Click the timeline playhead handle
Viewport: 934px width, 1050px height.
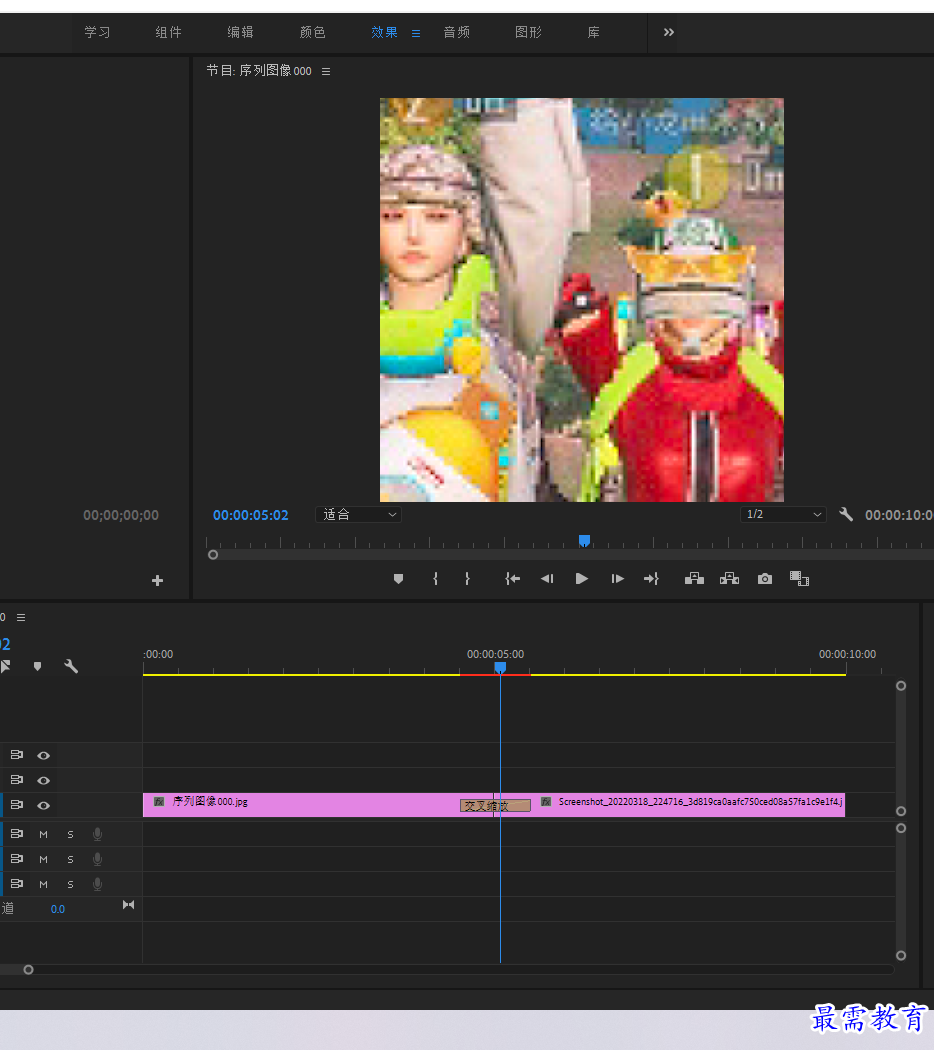[x=500, y=668]
